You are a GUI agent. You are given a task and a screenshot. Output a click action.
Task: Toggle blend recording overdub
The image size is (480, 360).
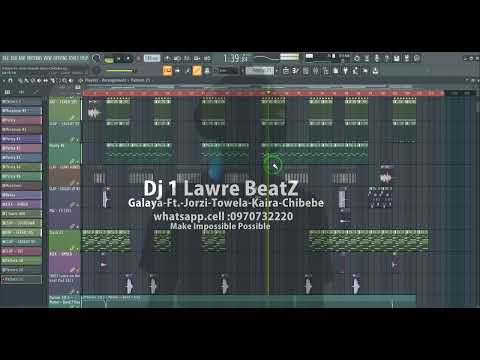(x=197, y=58)
